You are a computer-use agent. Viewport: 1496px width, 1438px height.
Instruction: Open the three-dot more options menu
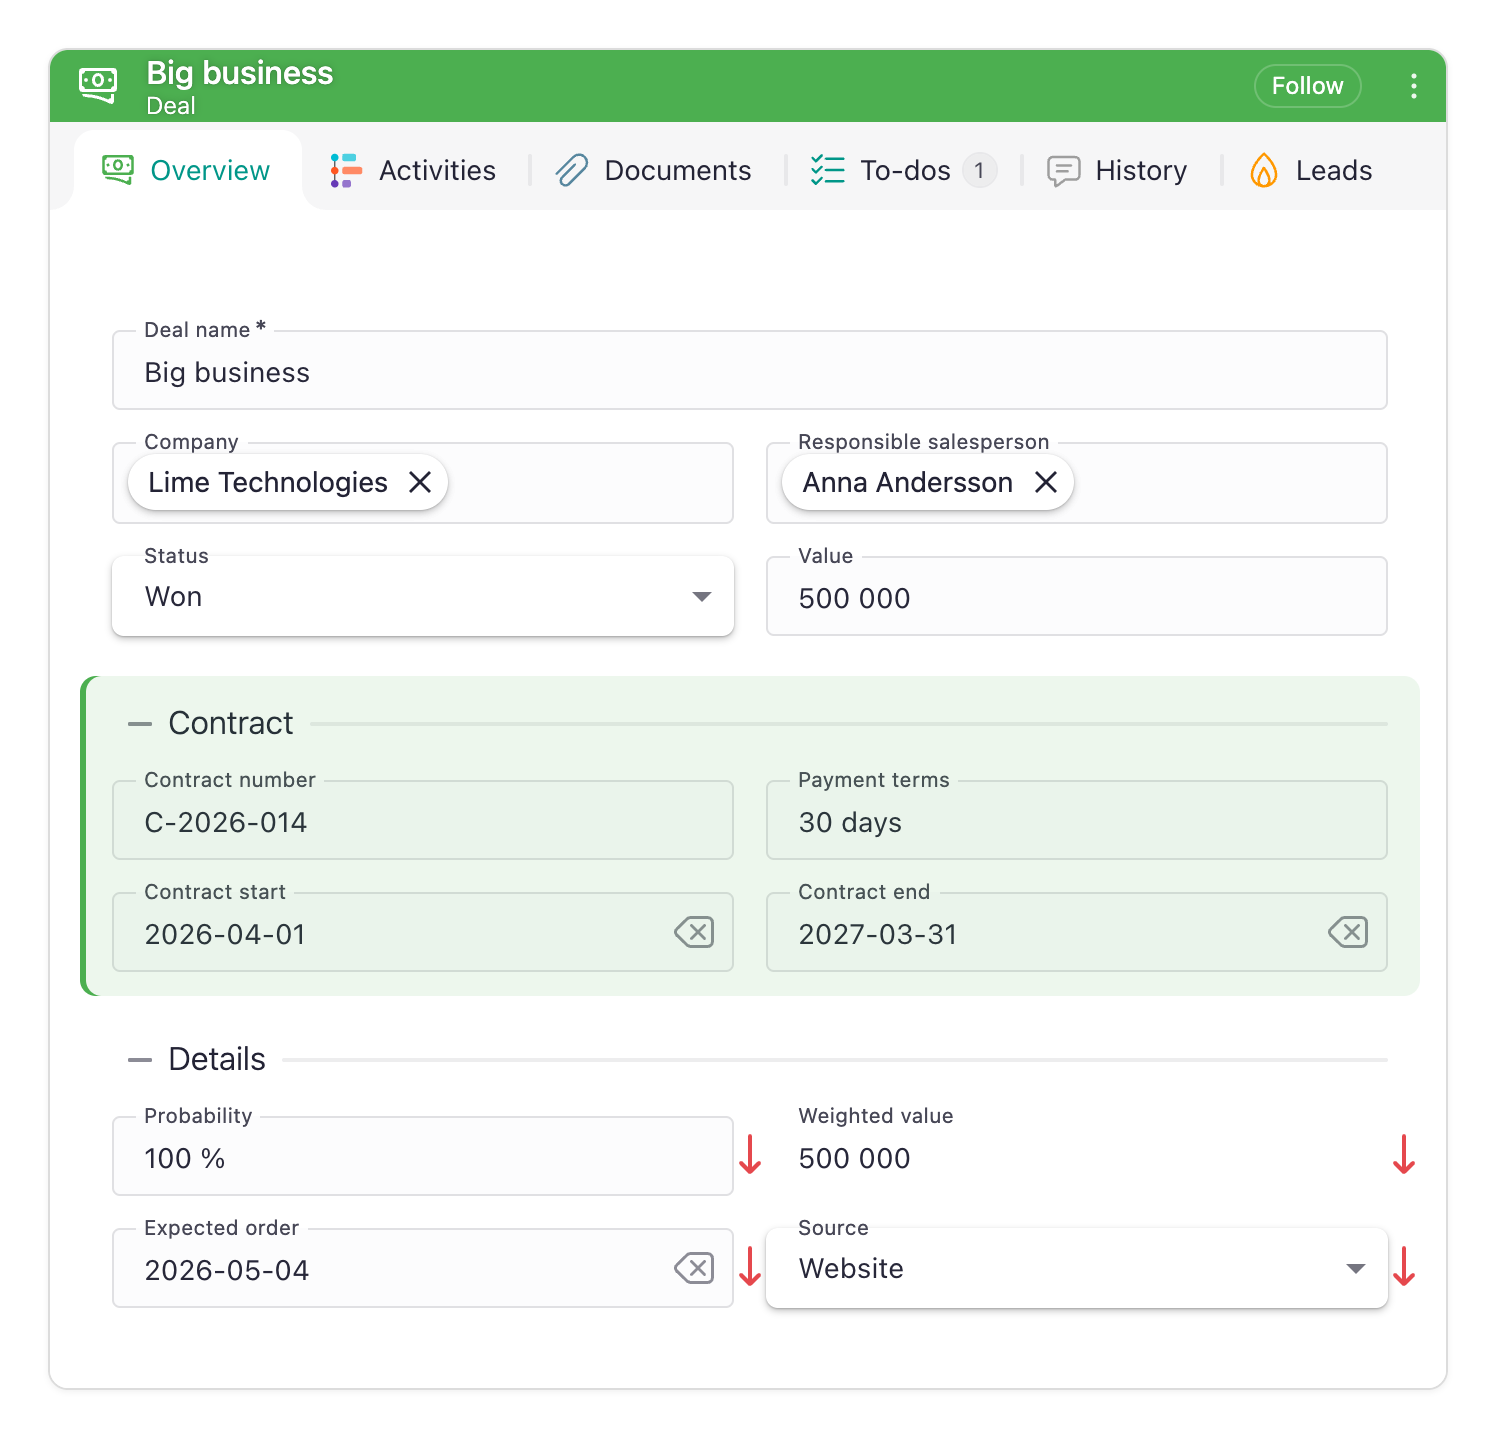[x=1413, y=86]
